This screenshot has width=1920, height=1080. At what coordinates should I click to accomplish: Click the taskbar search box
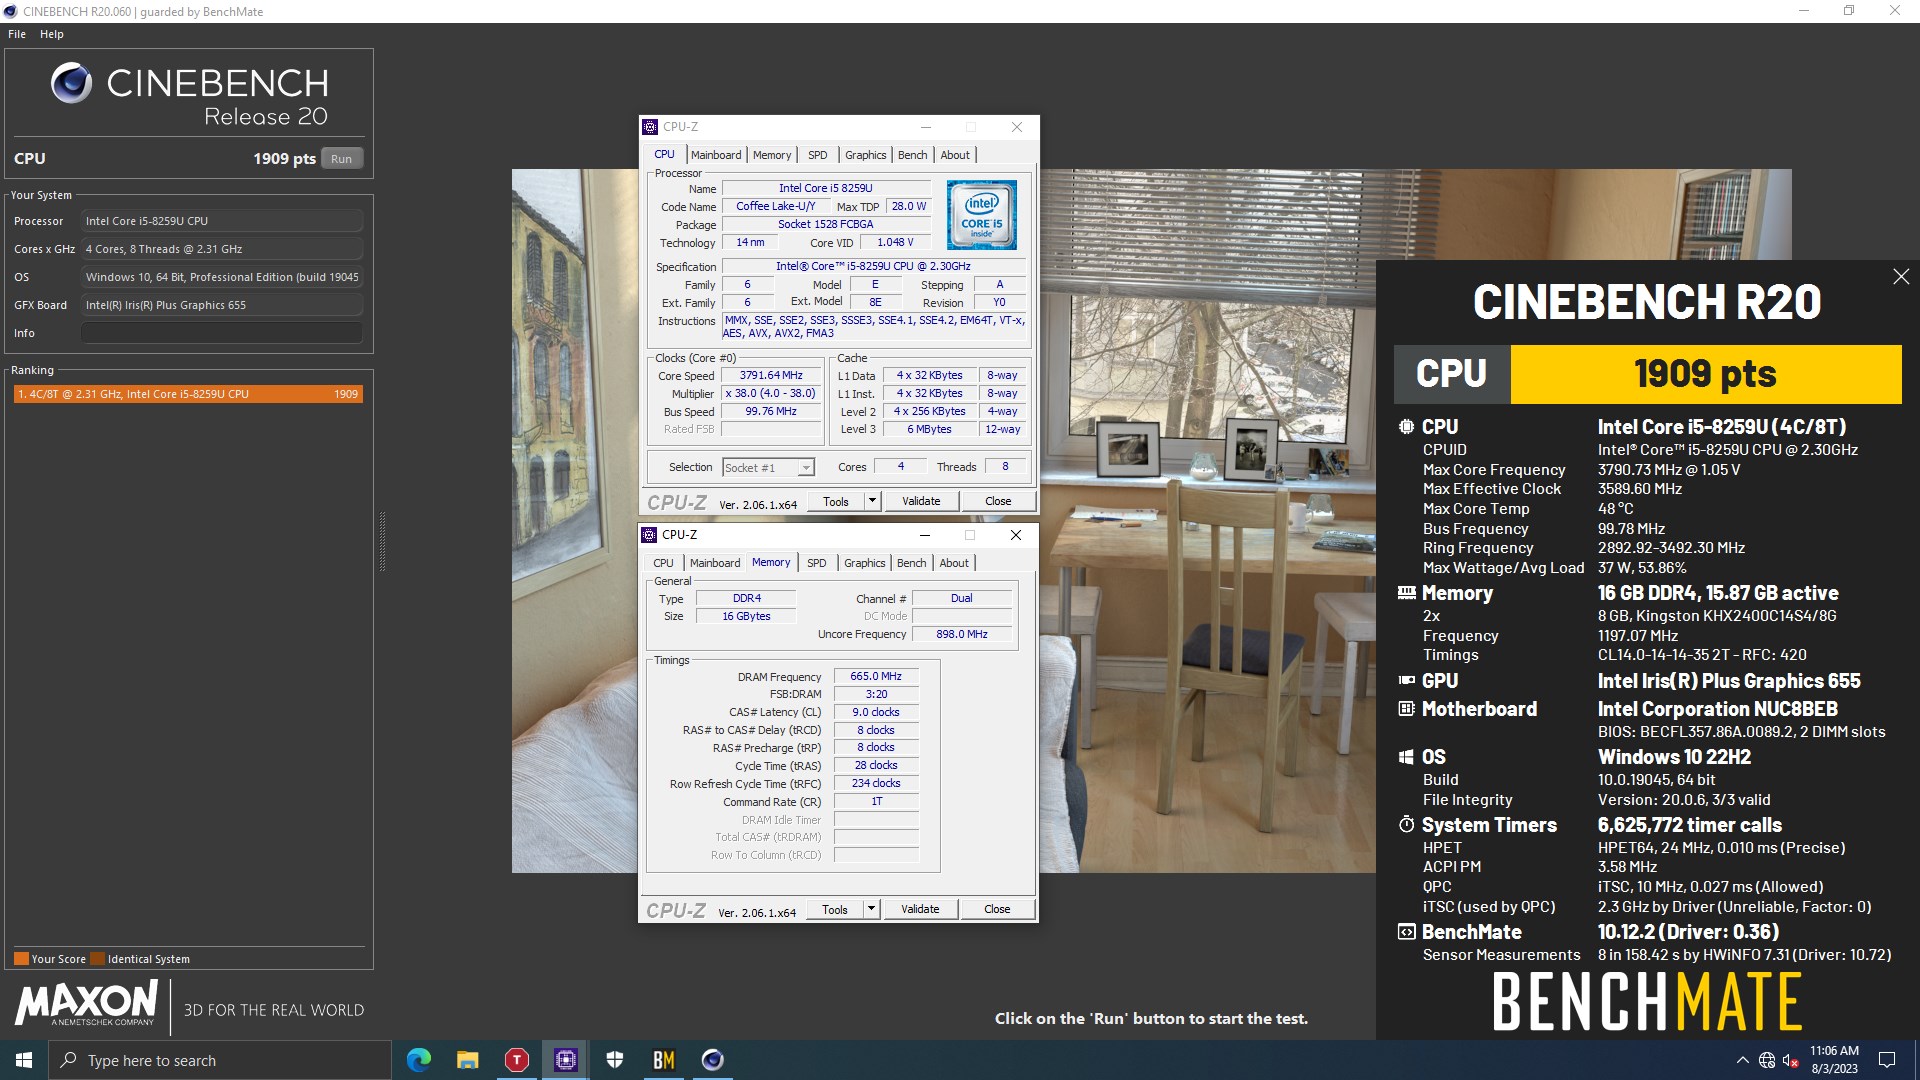point(220,1060)
